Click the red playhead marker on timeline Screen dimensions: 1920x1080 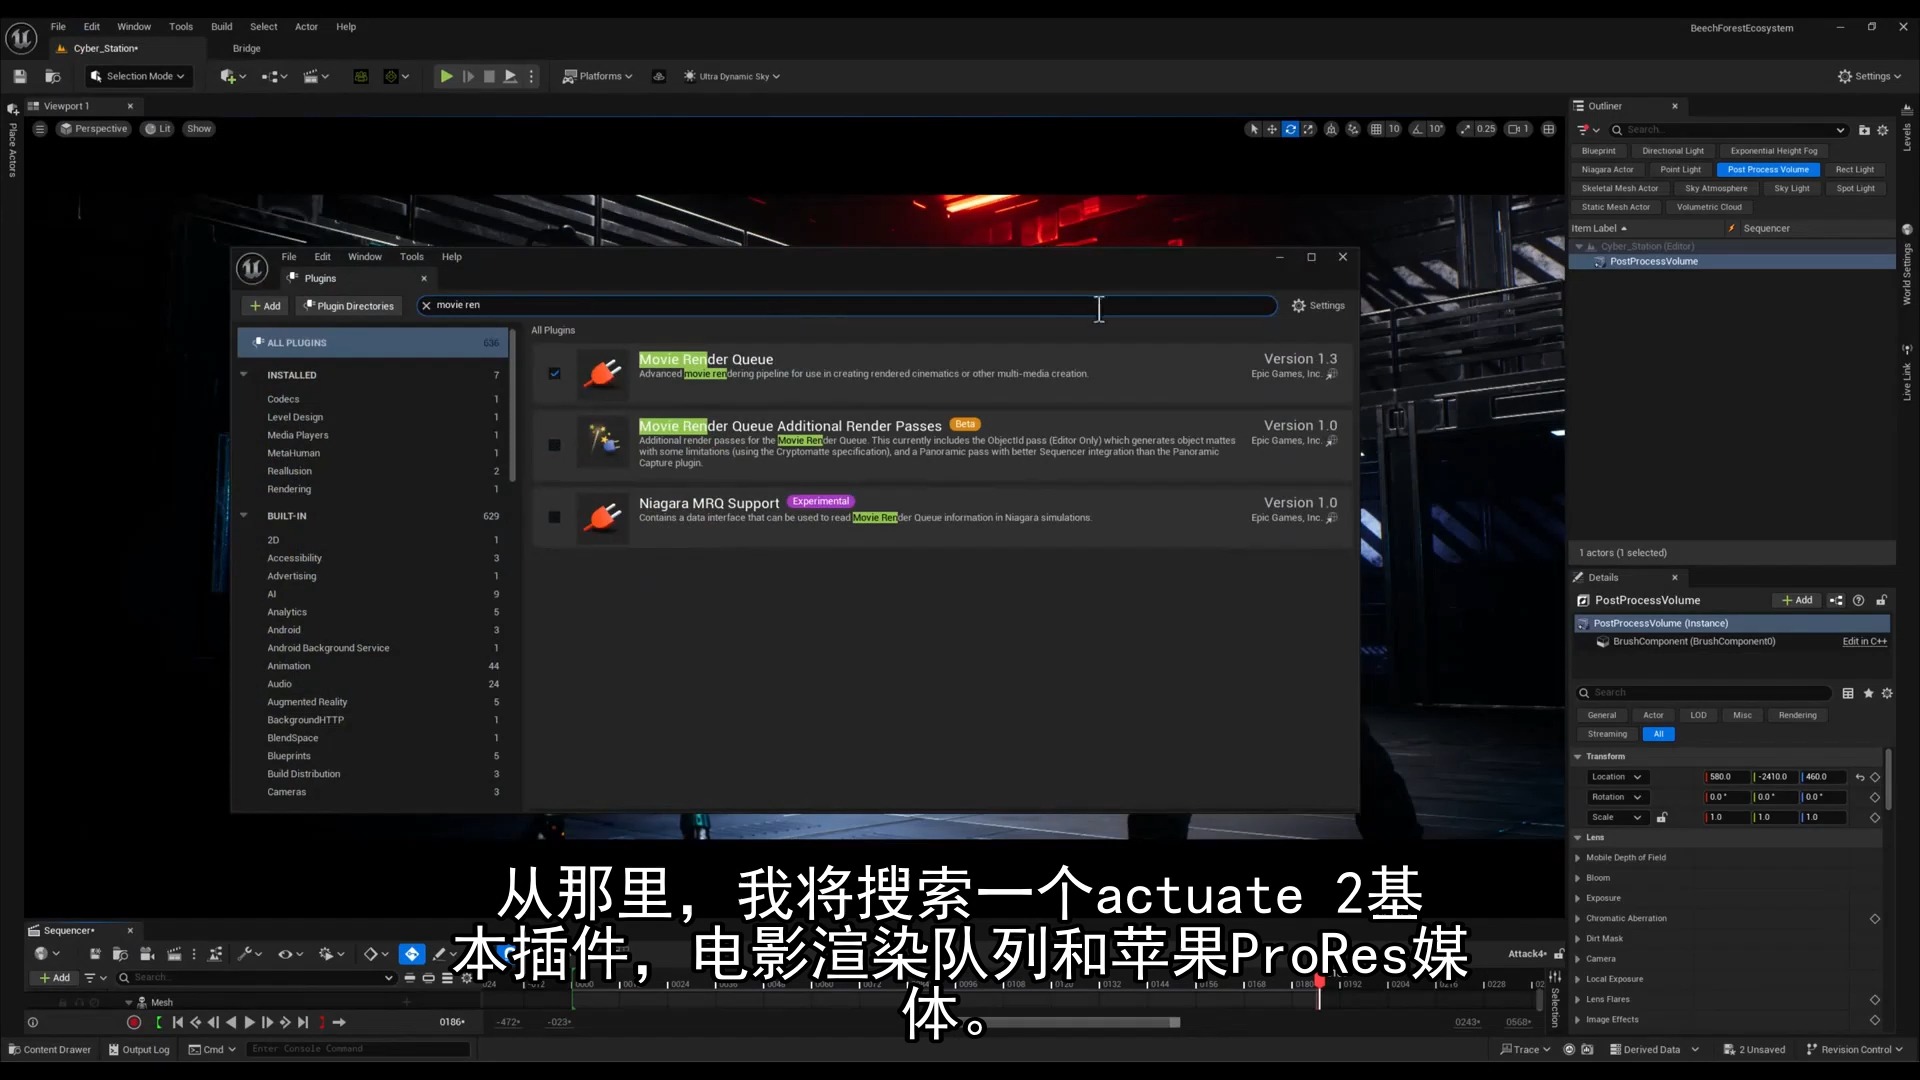click(1319, 982)
